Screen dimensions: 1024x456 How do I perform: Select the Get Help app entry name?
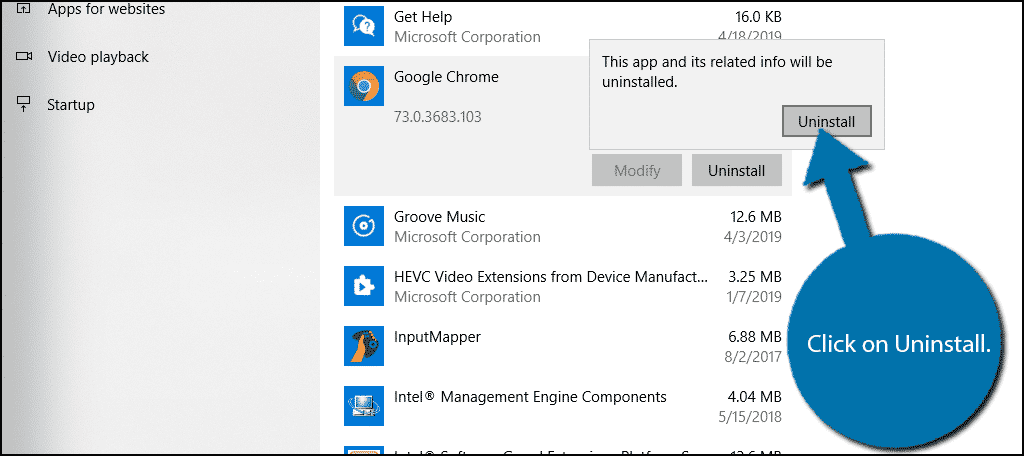coord(423,16)
